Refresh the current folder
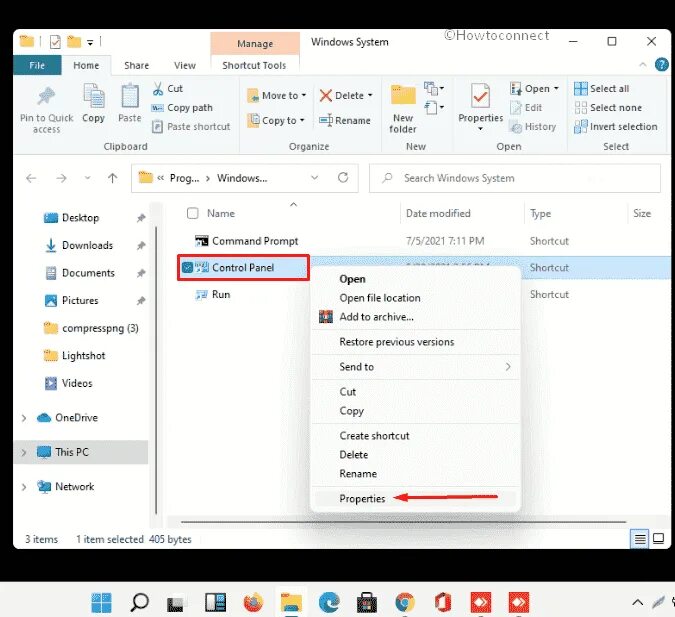The image size is (675, 617). (343, 178)
